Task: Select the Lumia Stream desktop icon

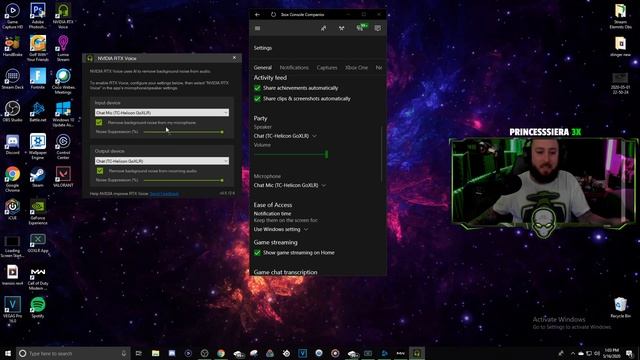Action: tap(63, 49)
